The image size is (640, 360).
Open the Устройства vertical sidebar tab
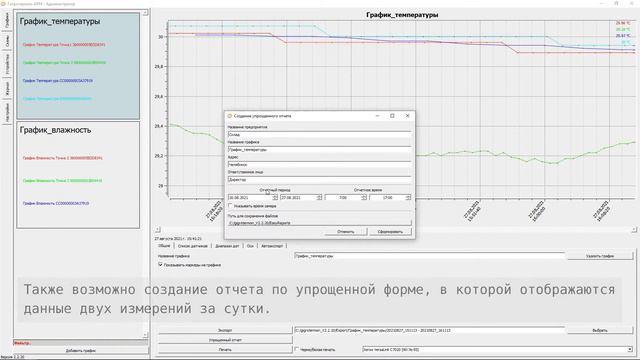(7, 64)
